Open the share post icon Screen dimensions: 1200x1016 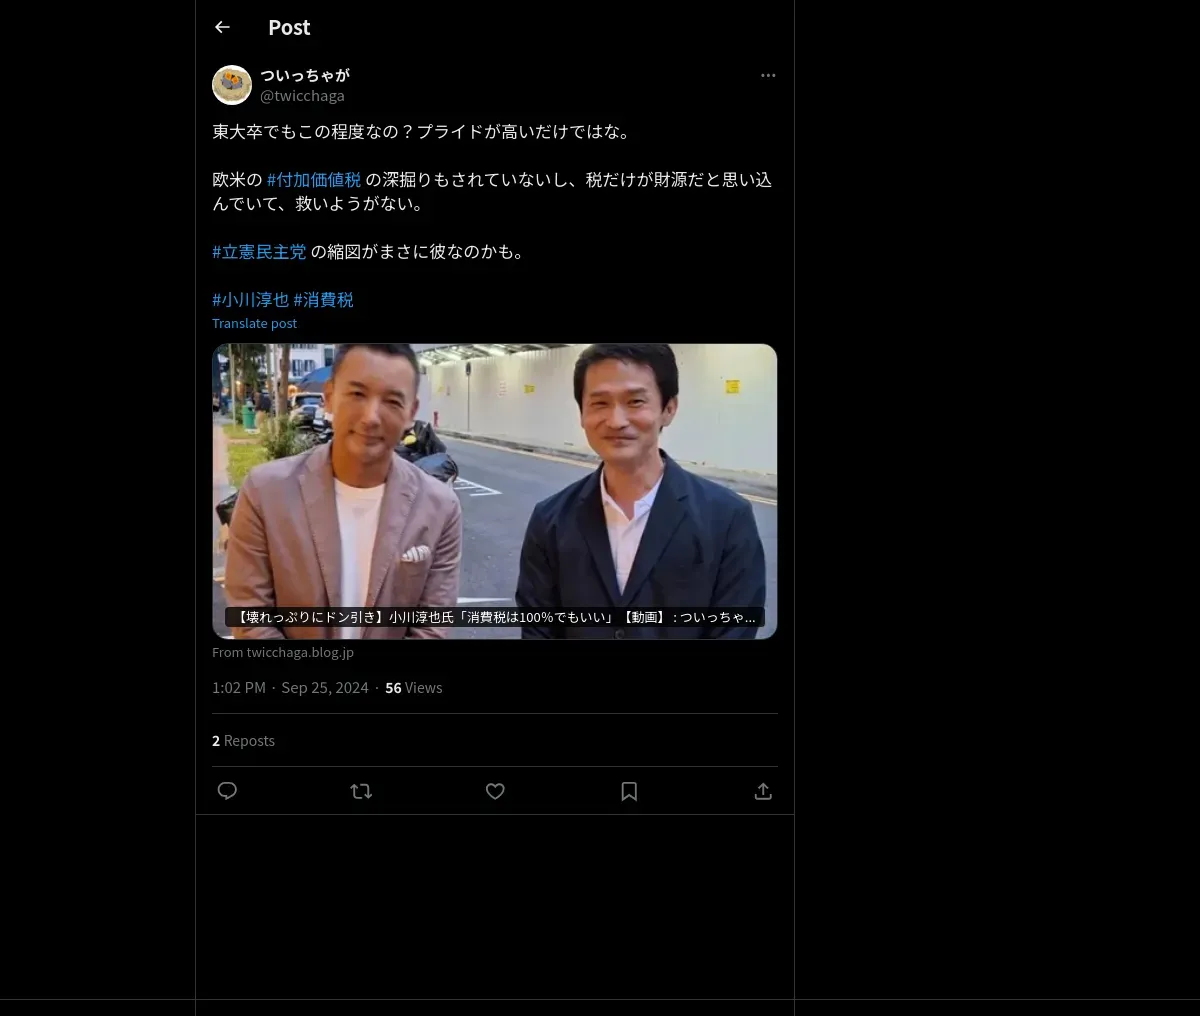tap(763, 791)
